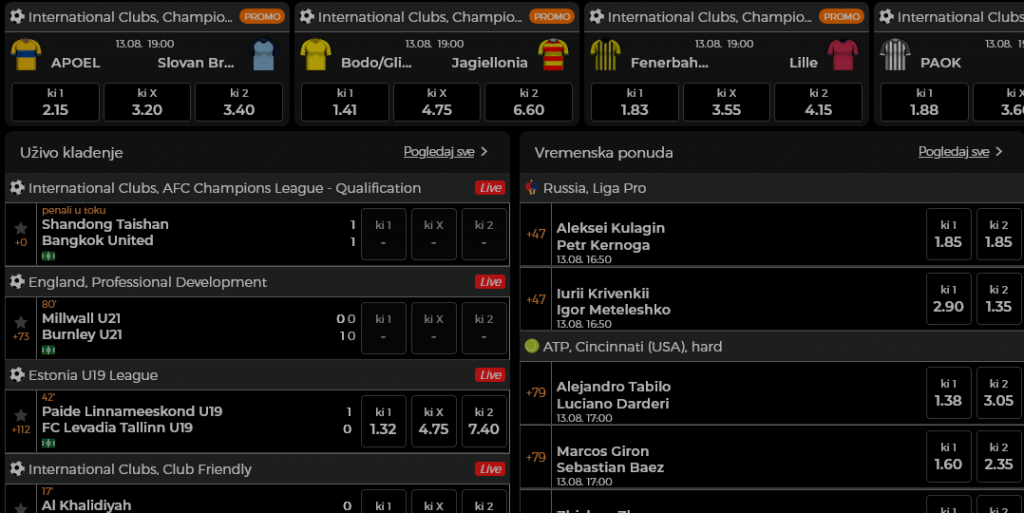Screen dimensions: 1024x513
Task: Click the Lille maroon jersey icon
Action: (843, 55)
